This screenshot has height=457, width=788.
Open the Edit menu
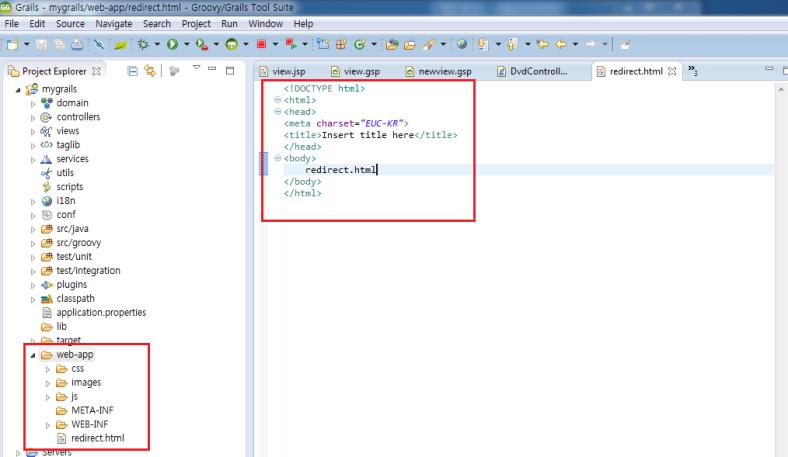tap(37, 24)
